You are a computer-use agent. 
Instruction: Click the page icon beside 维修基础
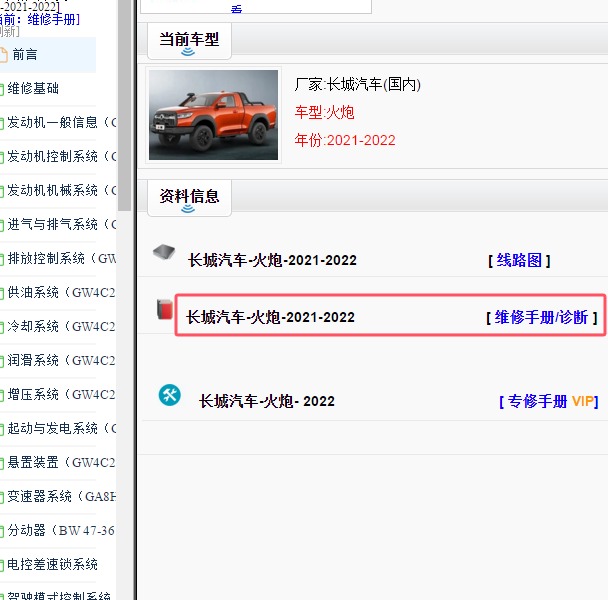tap(2, 90)
